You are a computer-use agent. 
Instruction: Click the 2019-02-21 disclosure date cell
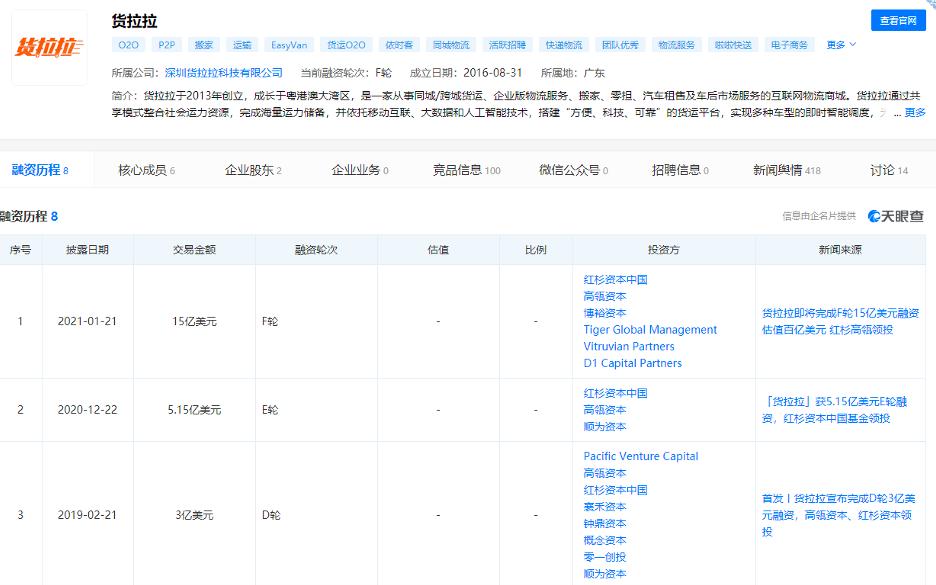tap(87, 515)
